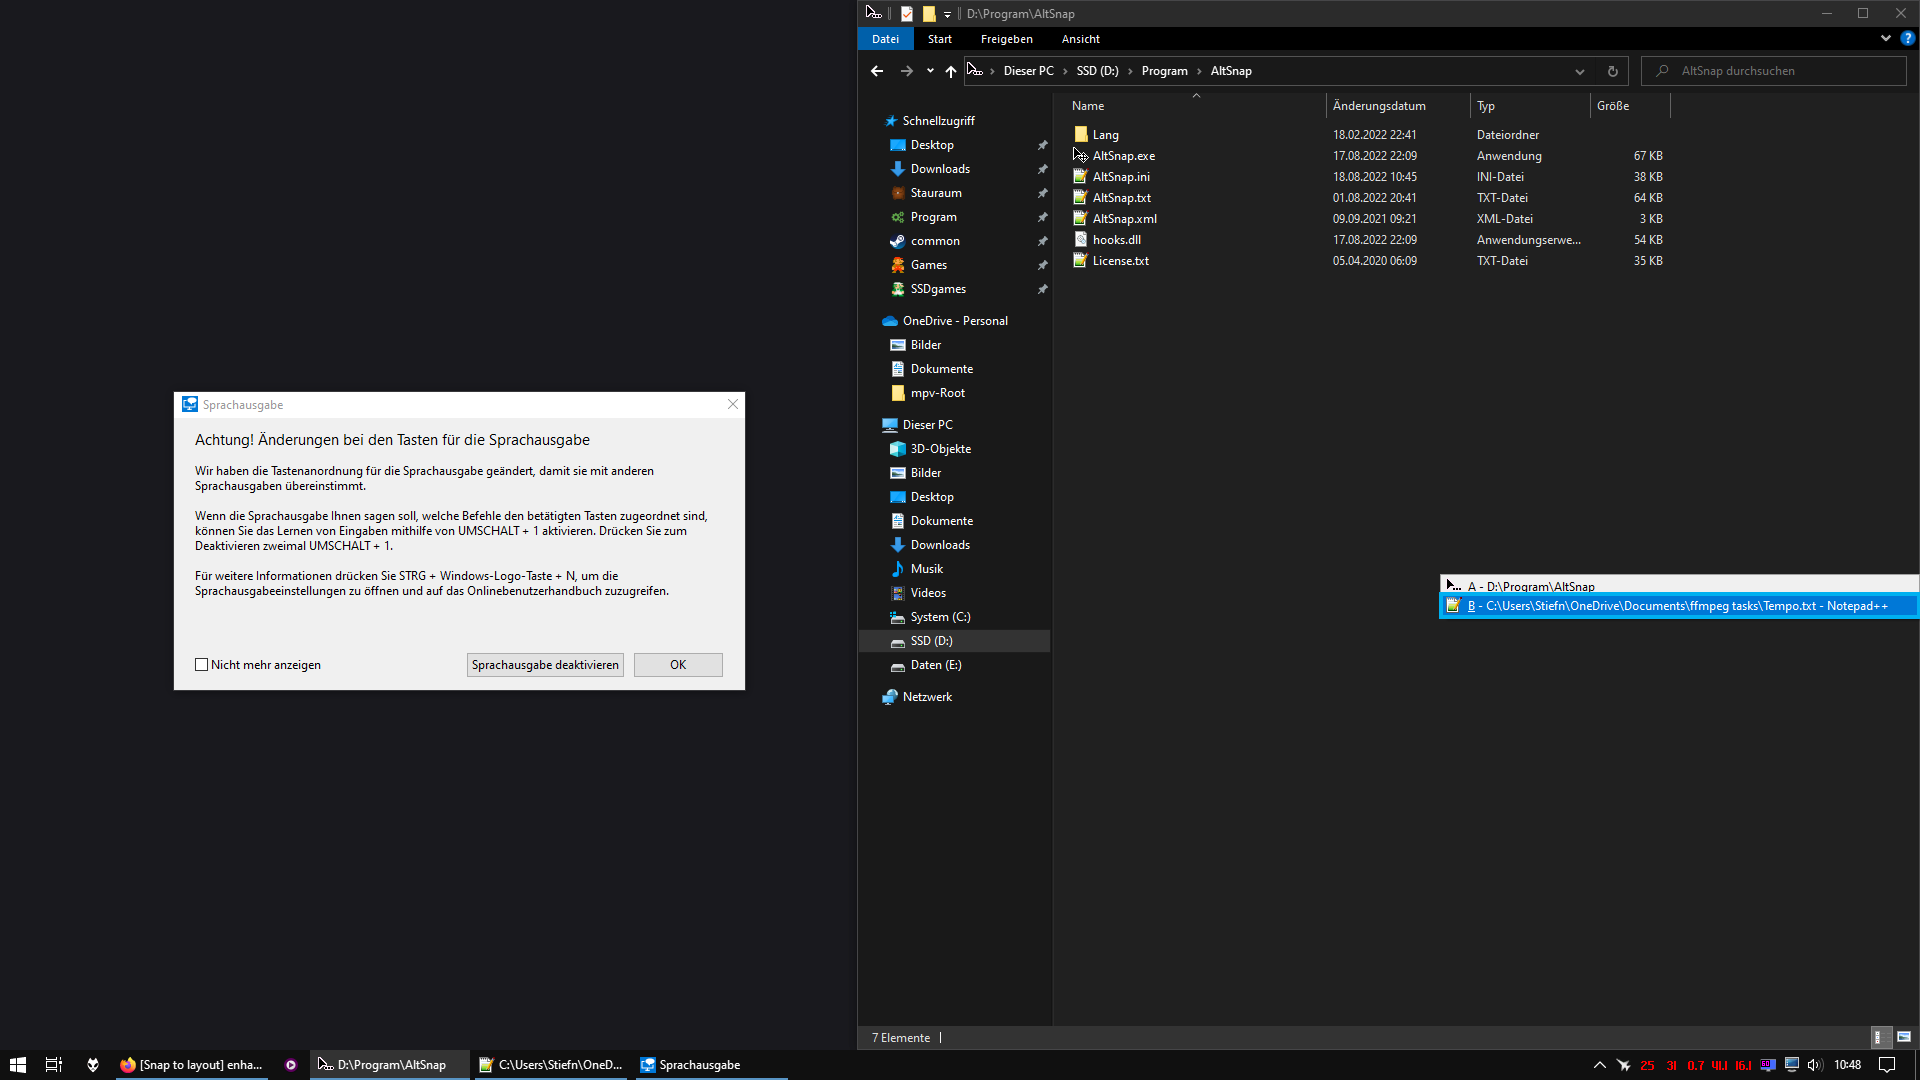Unpin Downloads from Schnellzugriff
Screen dimensions: 1920x1080
point(1042,168)
